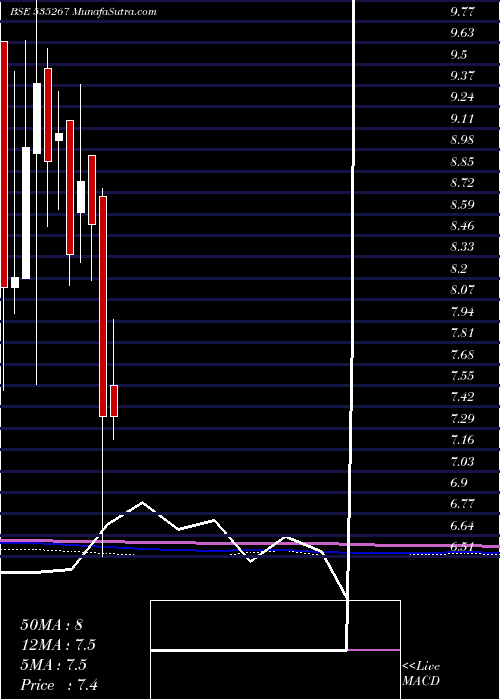Click the 8.33 price axis label
The height and width of the screenshot is (700, 500).
(462, 248)
